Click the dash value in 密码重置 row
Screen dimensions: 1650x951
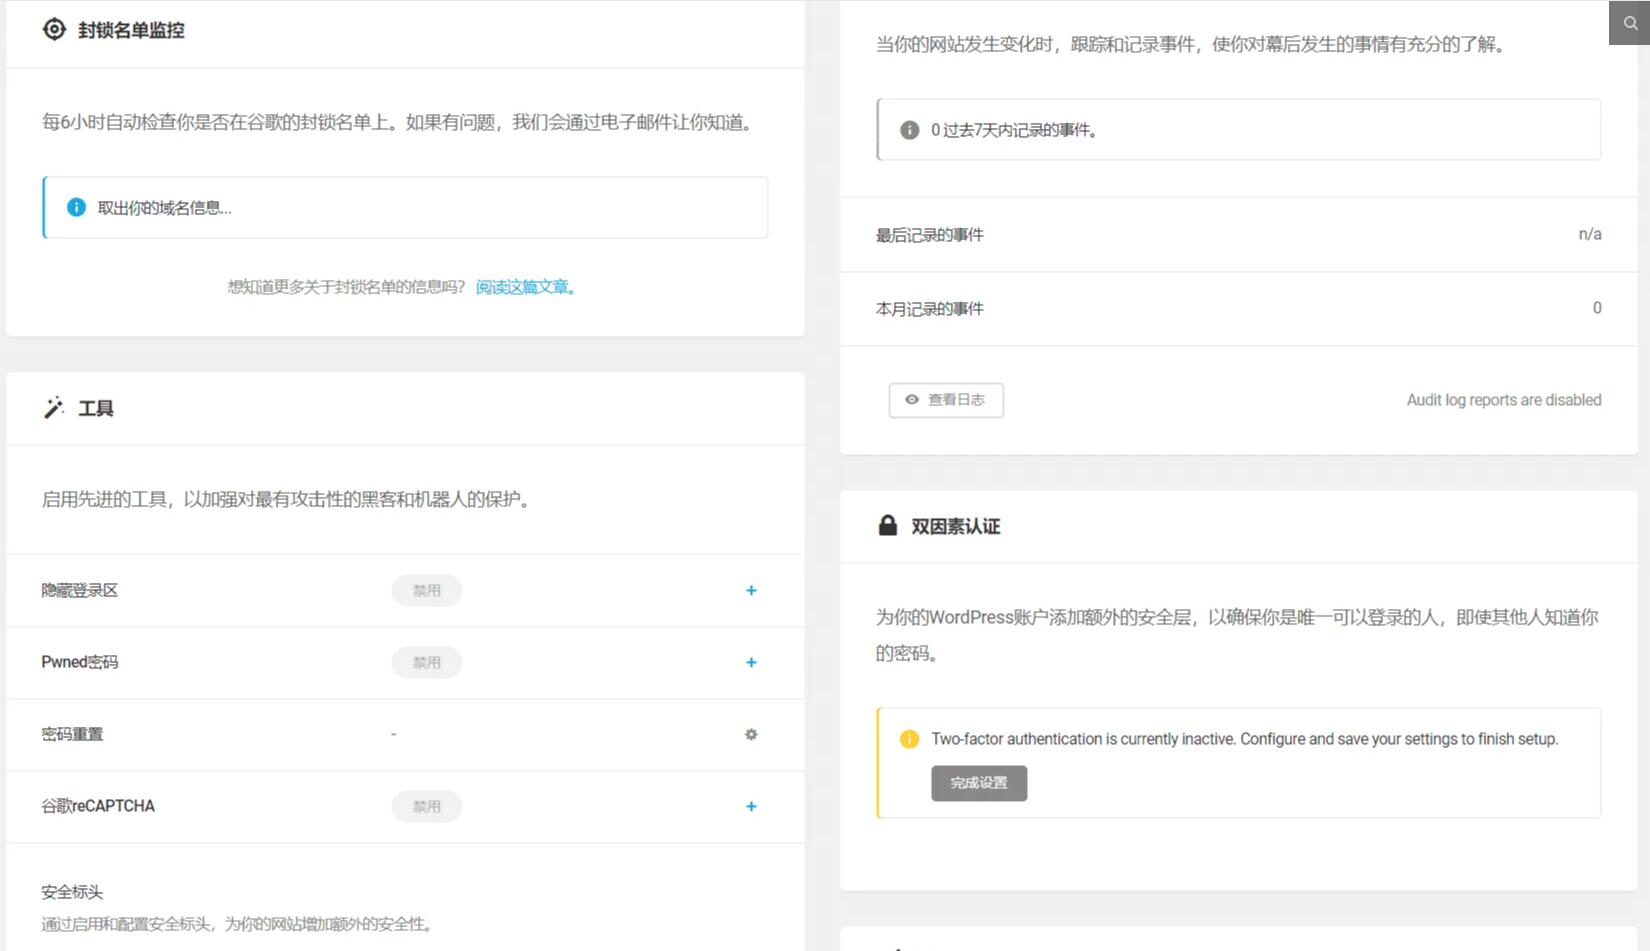(x=394, y=734)
